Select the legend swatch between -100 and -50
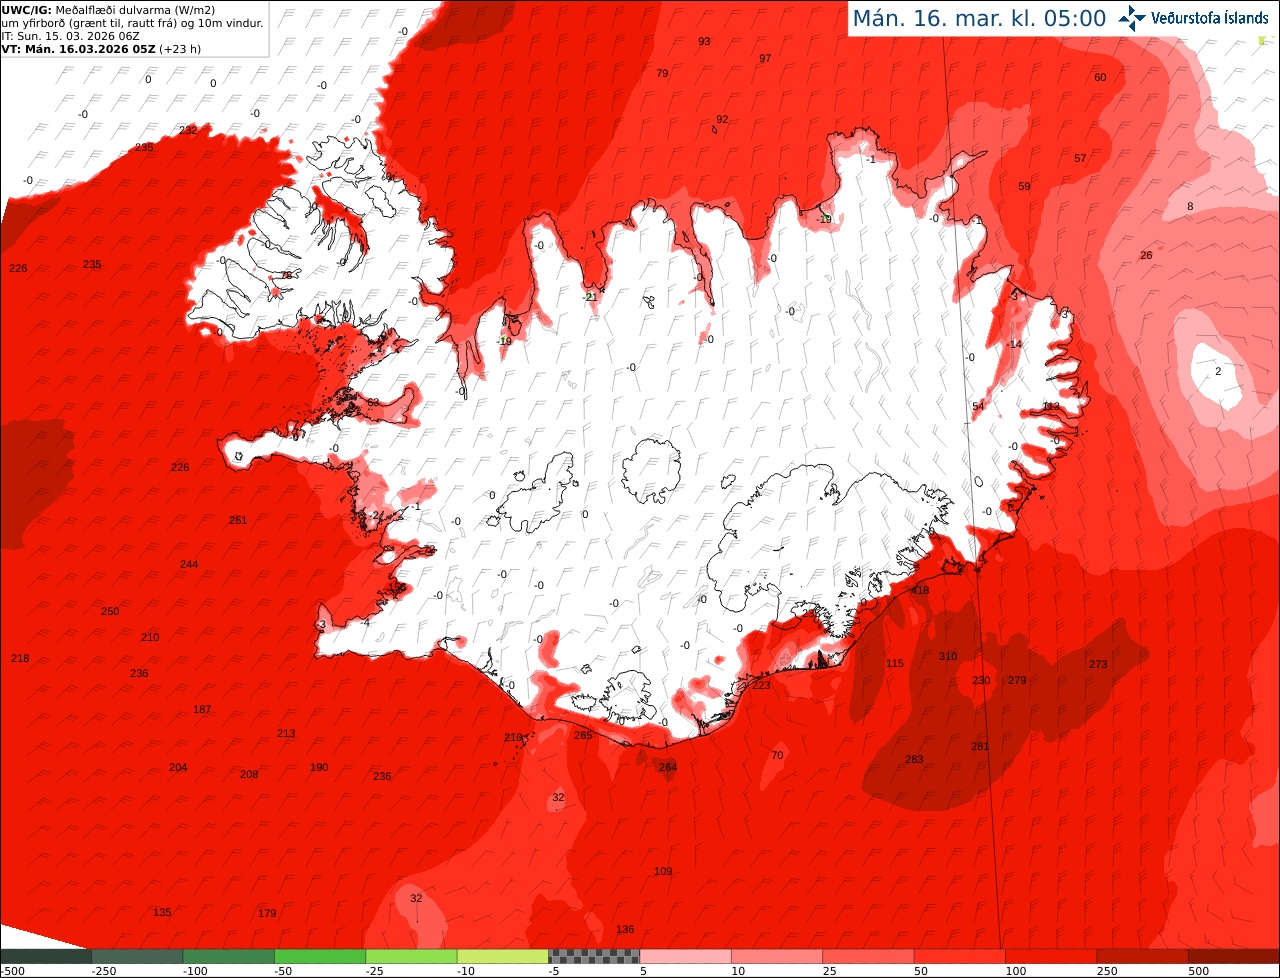The image size is (1280, 978). pyautogui.click(x=229, y=957)
